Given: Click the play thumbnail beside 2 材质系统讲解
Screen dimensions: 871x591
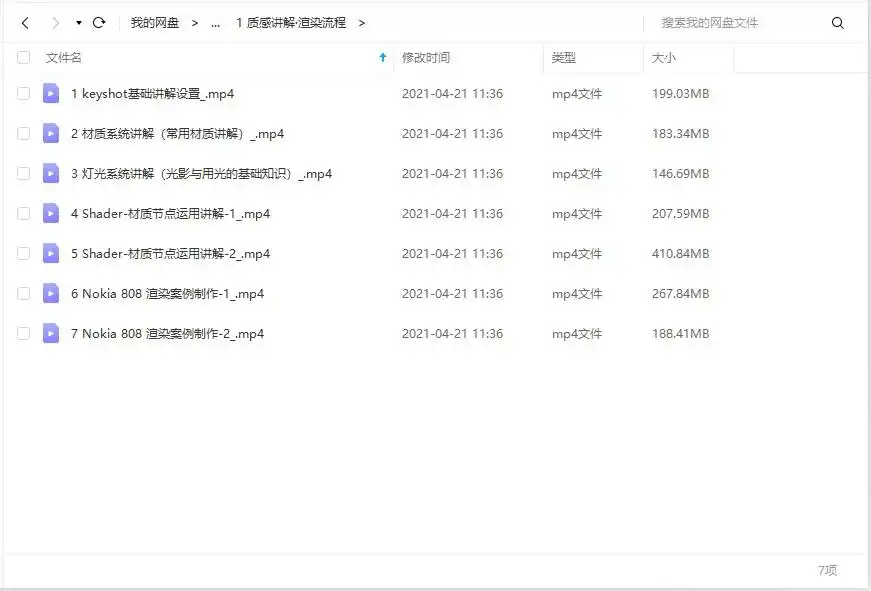Looking at the screenshot, I should pos(51,133).
